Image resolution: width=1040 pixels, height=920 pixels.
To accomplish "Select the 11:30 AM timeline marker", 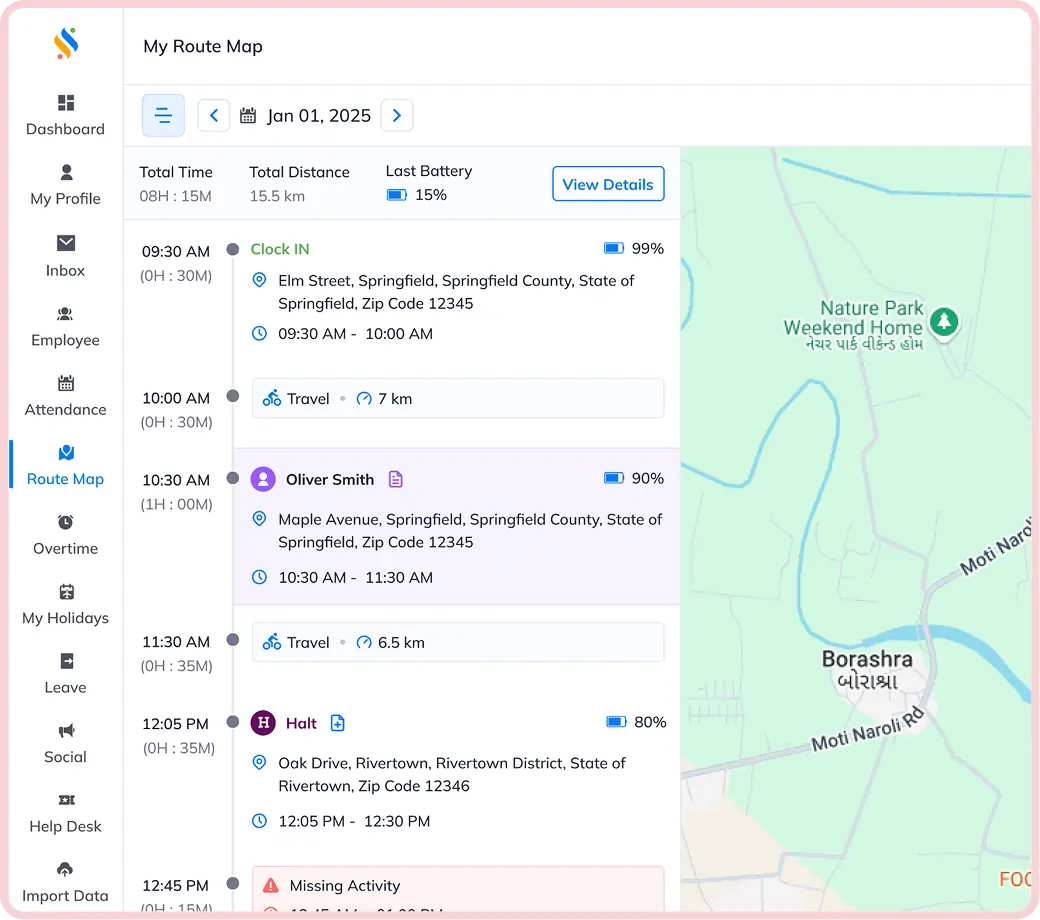I will [232, 639].
